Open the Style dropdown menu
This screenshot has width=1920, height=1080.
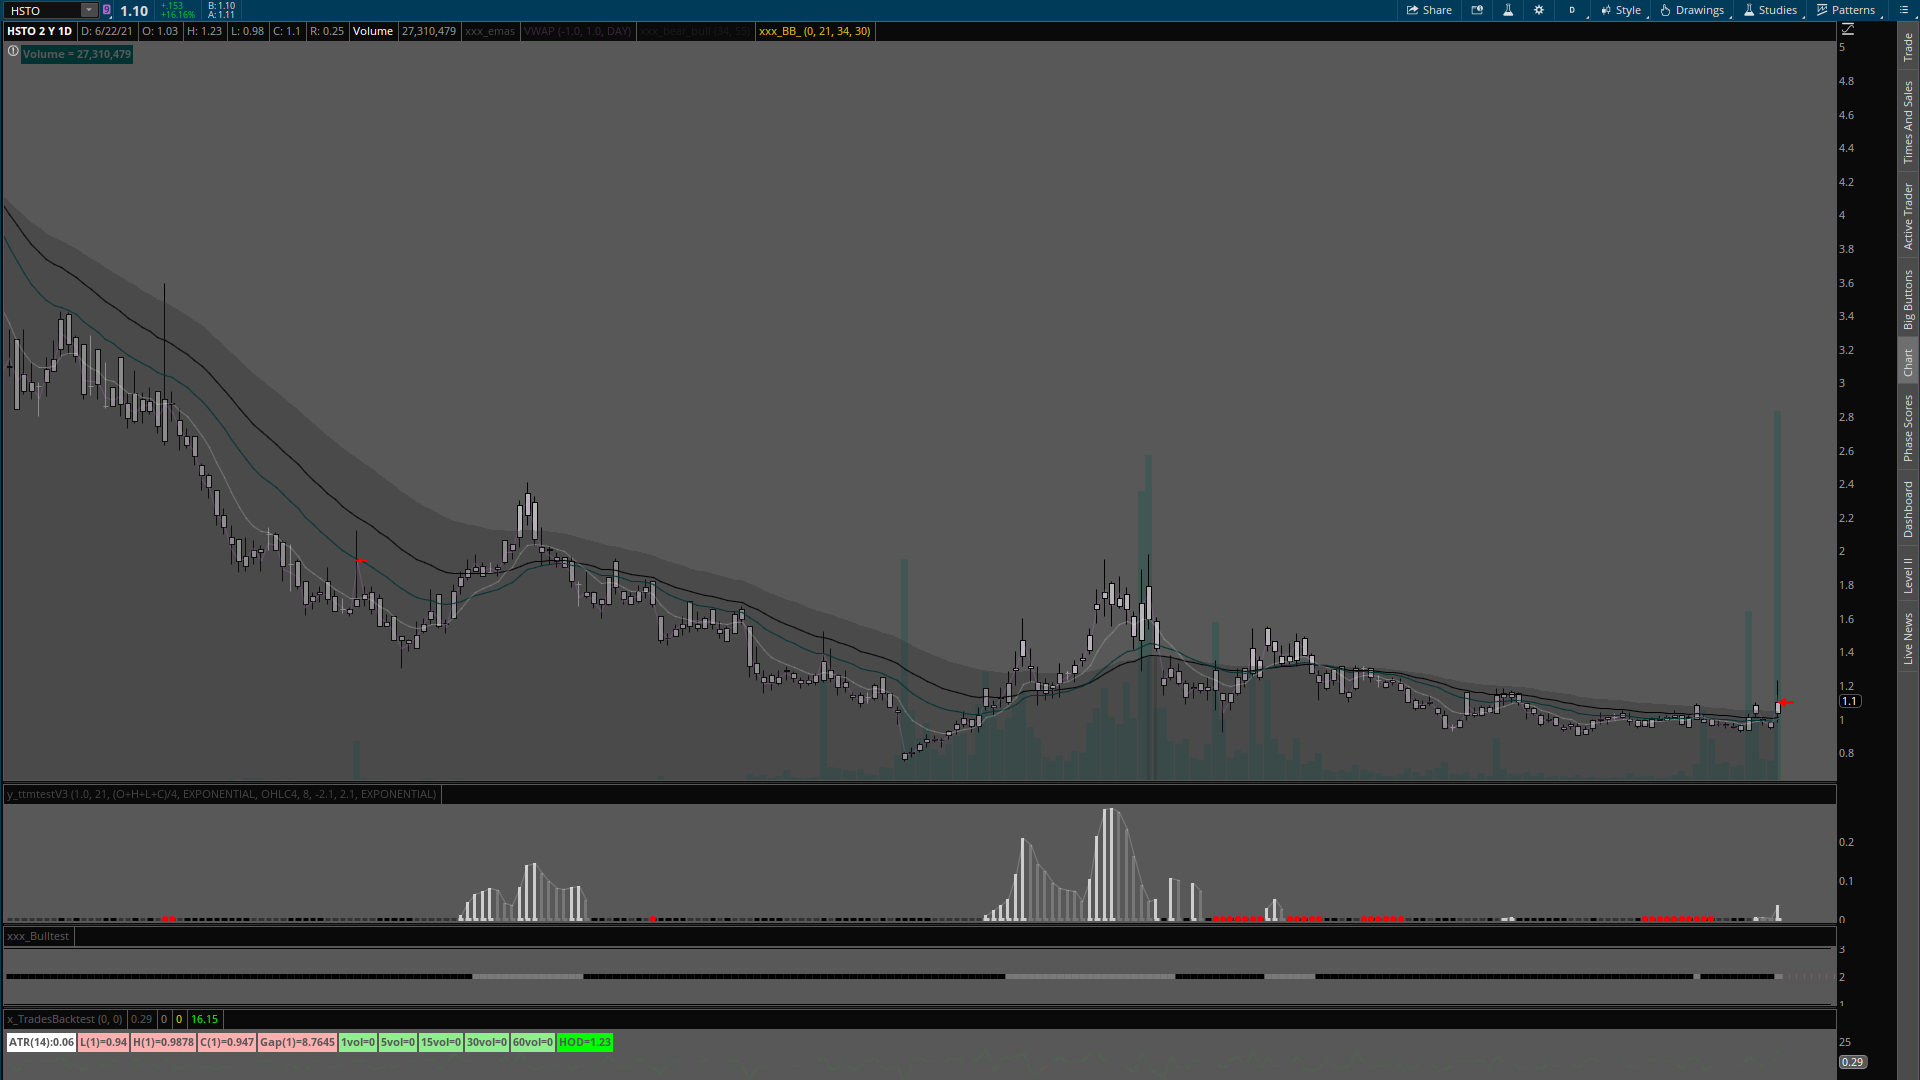1621,10
